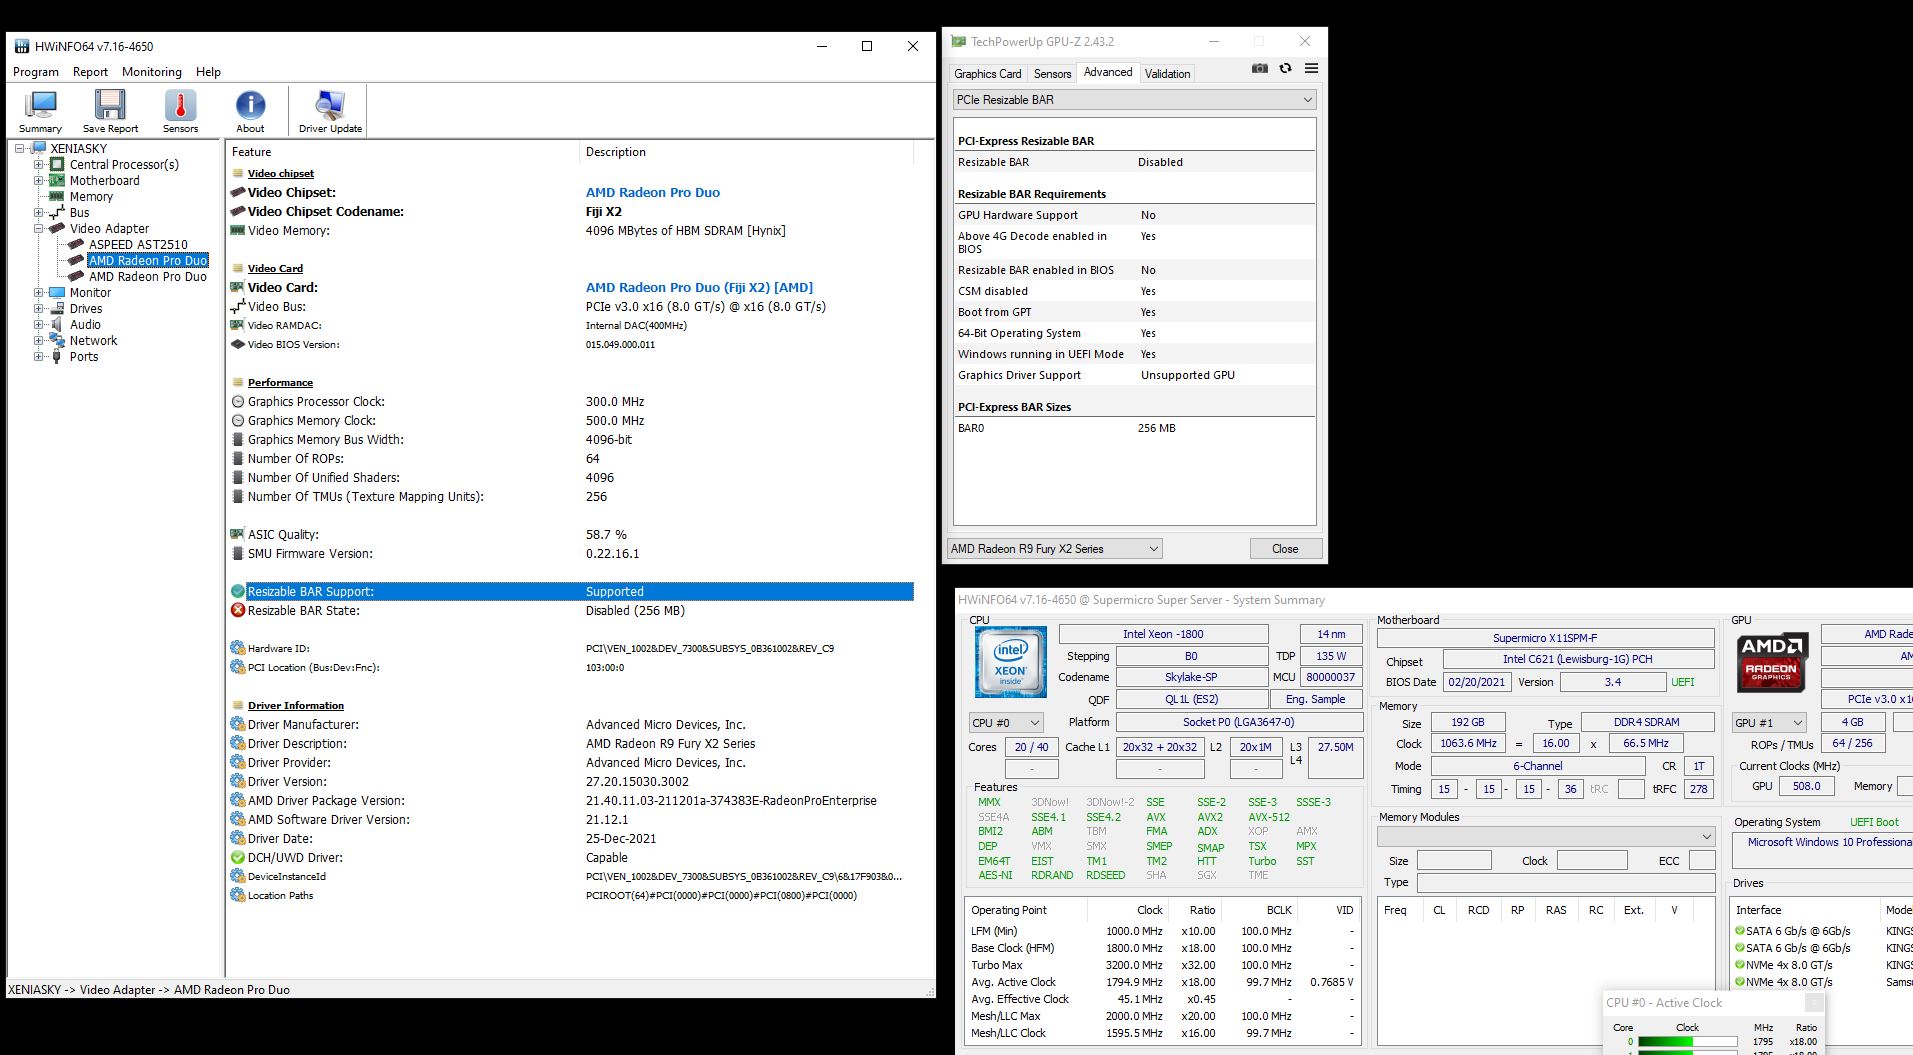The width and height of the screenshot is (1913, 1055).
Task: Collapse the Video Adapter tree branch
Action: click(38, 228)
